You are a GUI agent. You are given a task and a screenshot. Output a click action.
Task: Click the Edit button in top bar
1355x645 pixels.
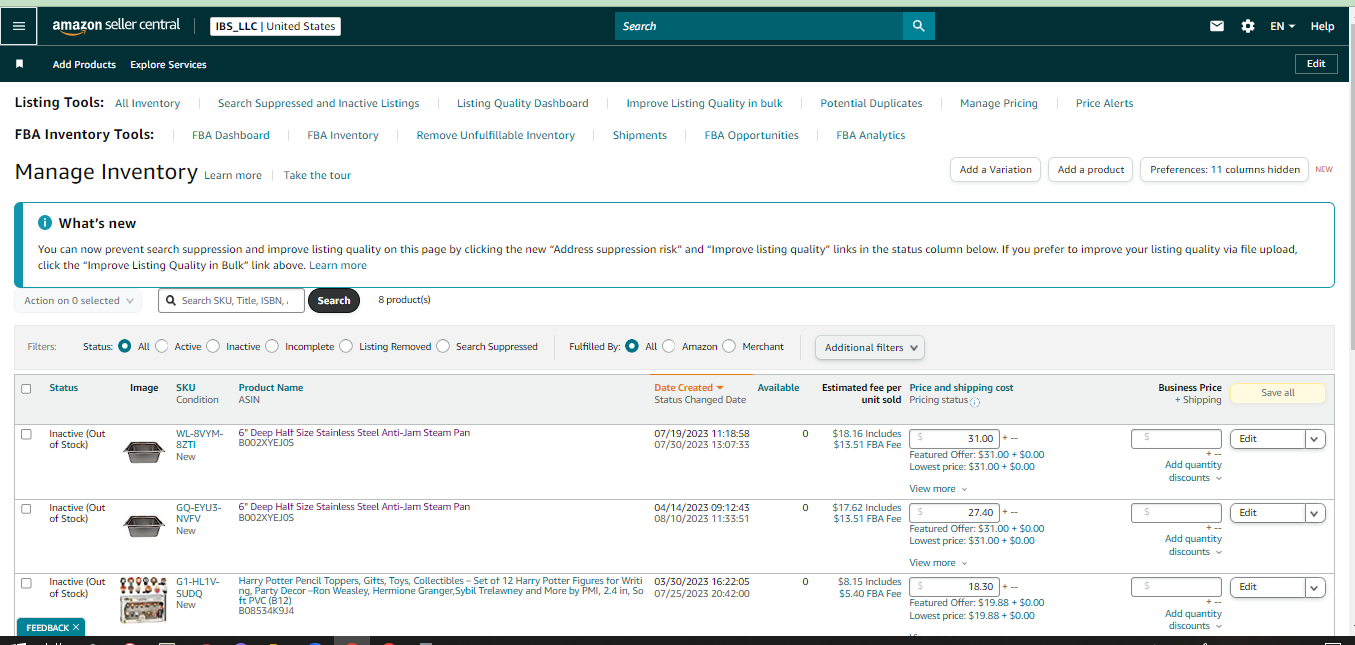(1316, 63)
